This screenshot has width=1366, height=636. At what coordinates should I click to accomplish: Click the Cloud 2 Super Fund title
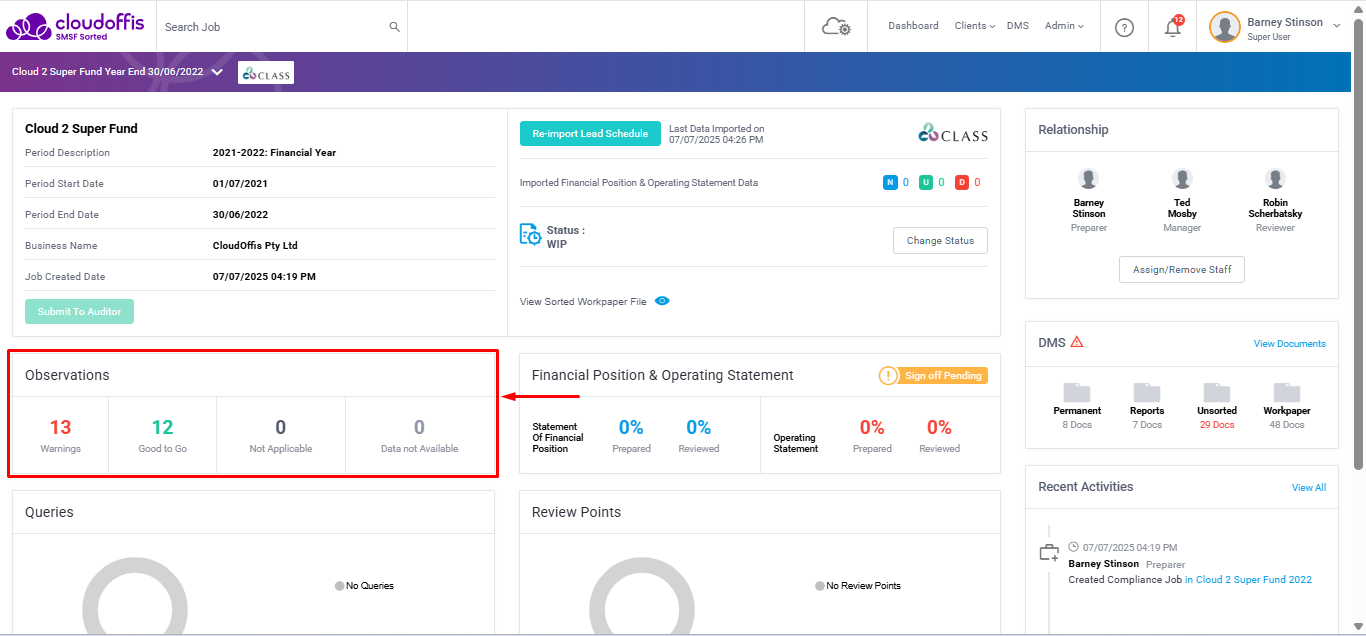coord(81,129)
